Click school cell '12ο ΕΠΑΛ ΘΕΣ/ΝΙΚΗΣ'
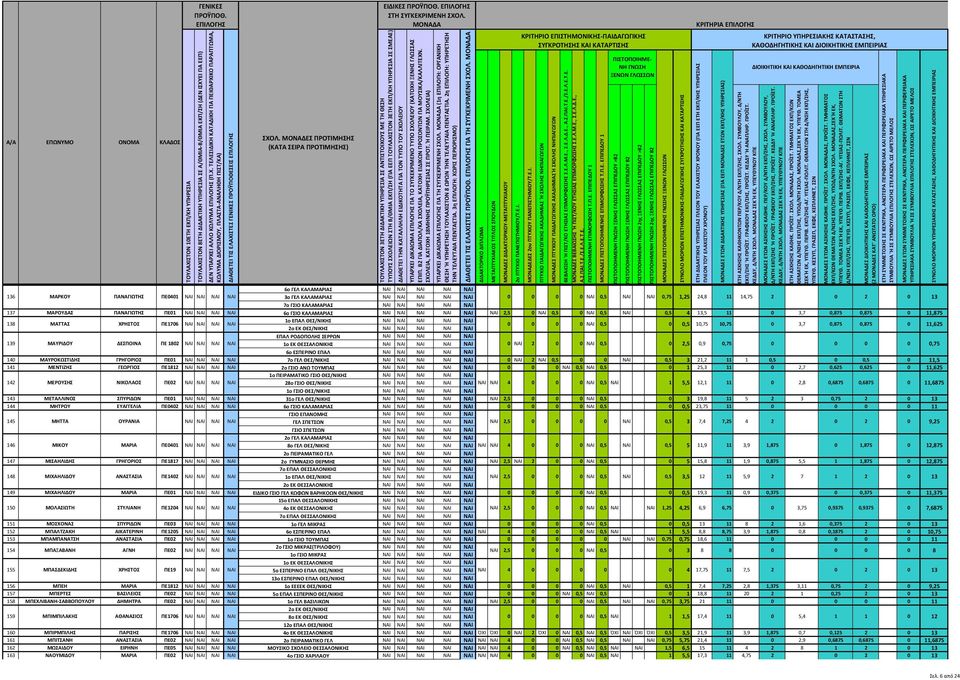Screen dimensions: 960x680 coord(307,625)
